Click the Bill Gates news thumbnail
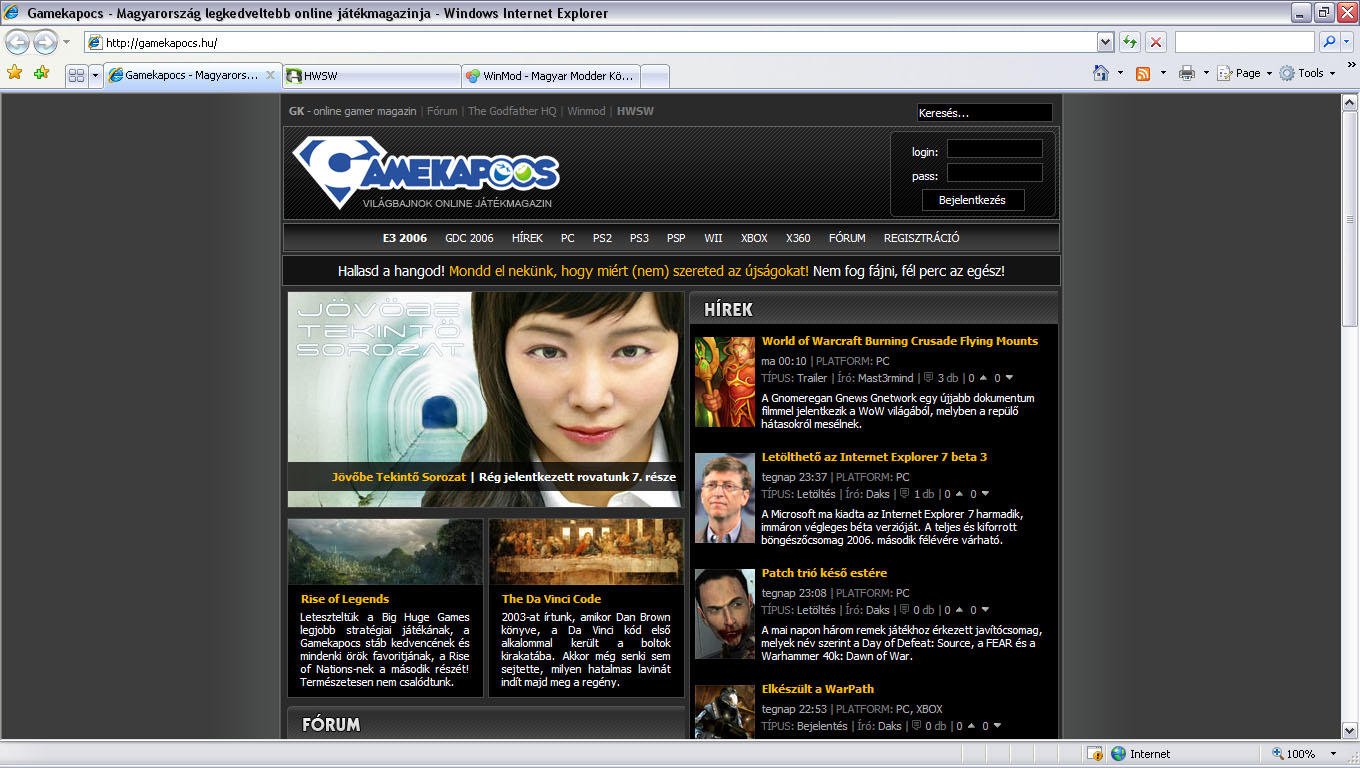 (x=725, y=498)
